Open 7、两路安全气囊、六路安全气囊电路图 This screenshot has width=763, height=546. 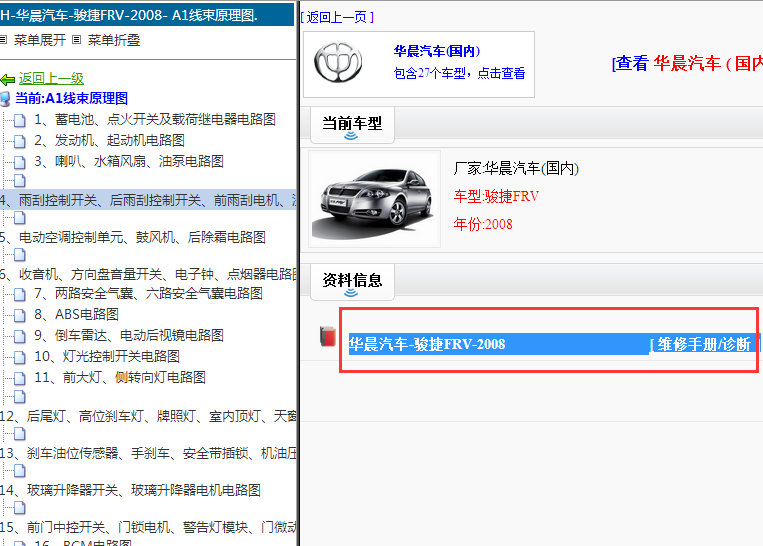pyautogui.click(x=148, y=293)
